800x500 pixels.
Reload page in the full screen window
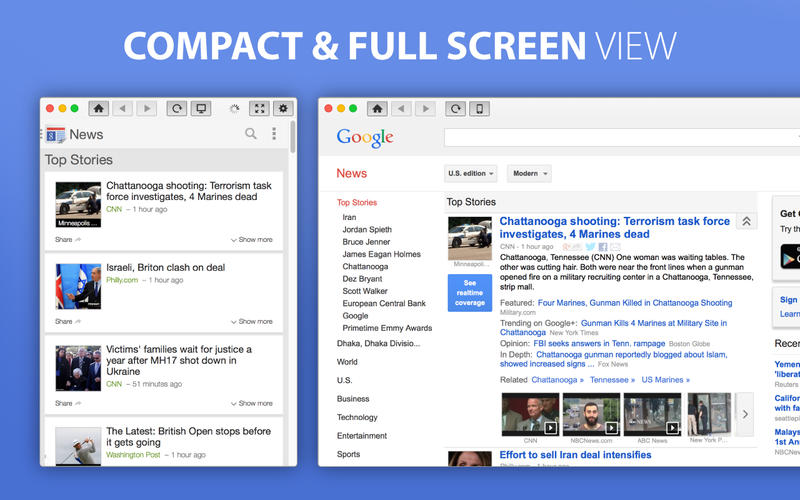[455, 109]
